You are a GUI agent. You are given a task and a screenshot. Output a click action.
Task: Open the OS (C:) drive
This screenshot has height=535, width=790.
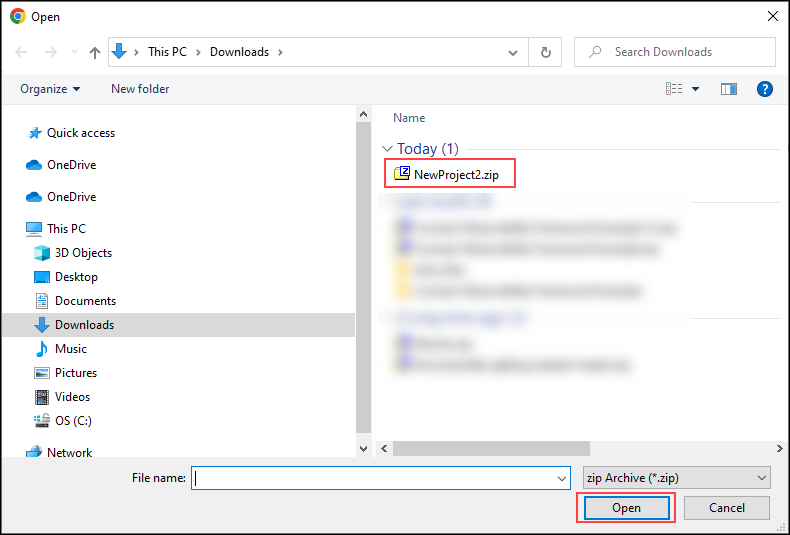coord(73,421)
